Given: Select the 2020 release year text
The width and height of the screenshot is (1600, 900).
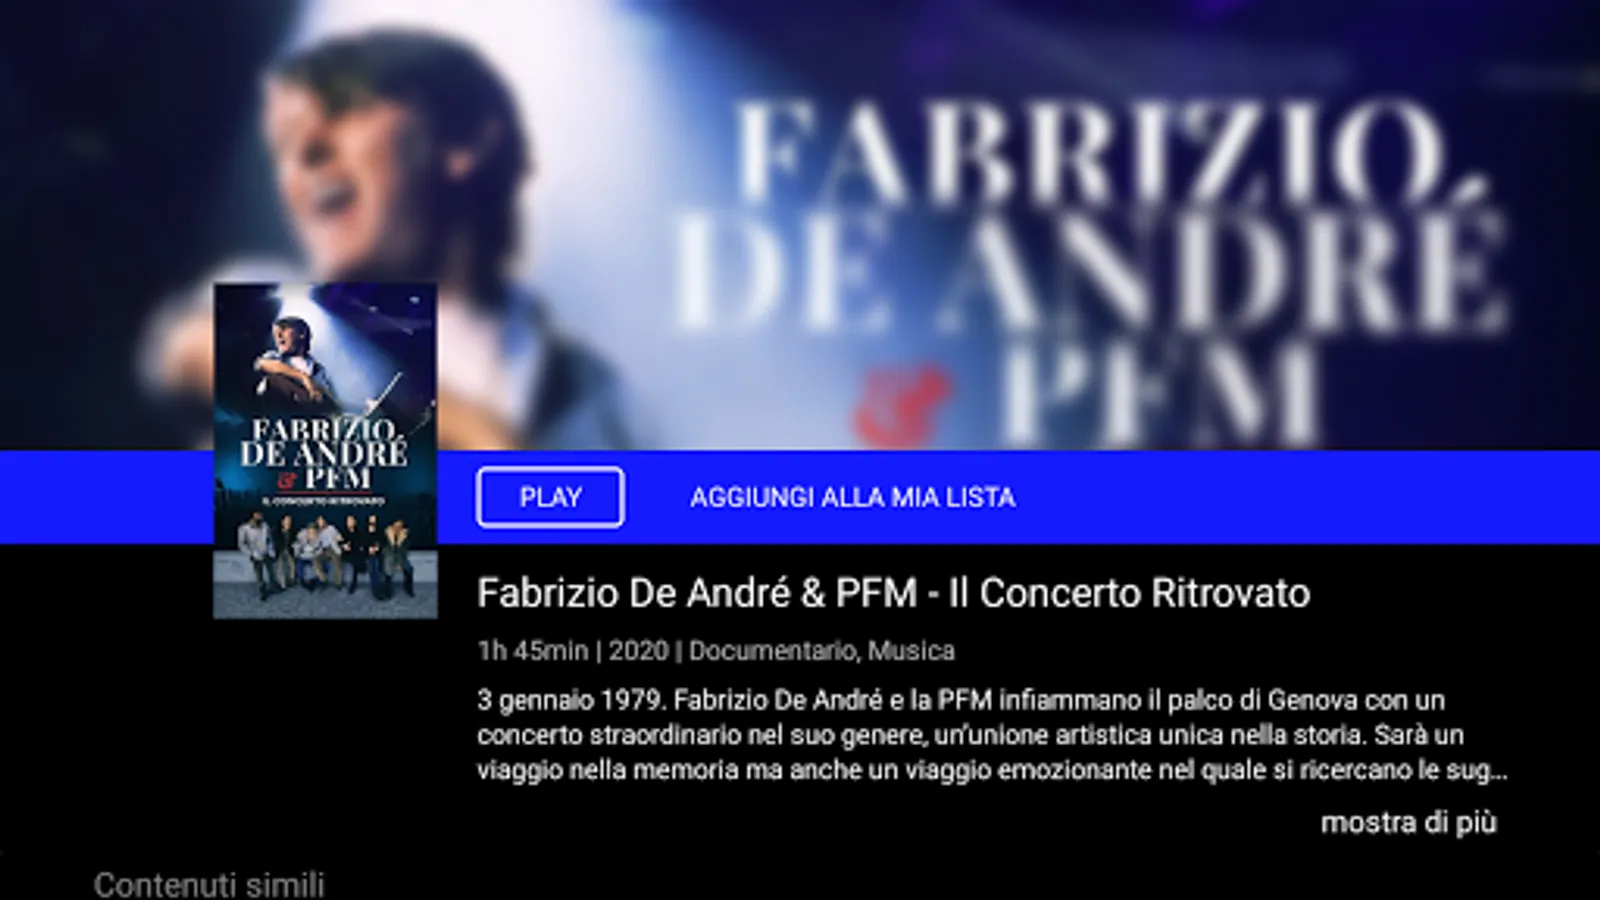Looking at the screenshot, I should [x=638, y=651].
